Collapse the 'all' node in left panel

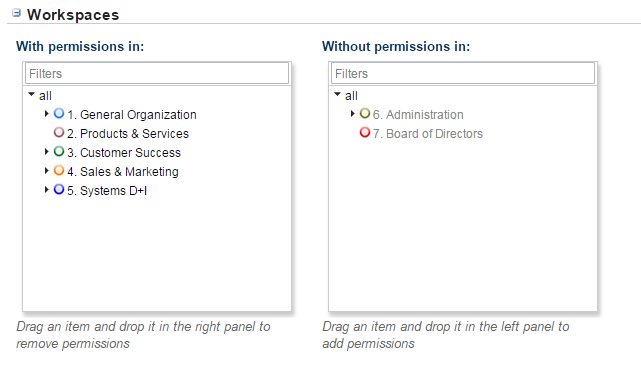[31, 94]
